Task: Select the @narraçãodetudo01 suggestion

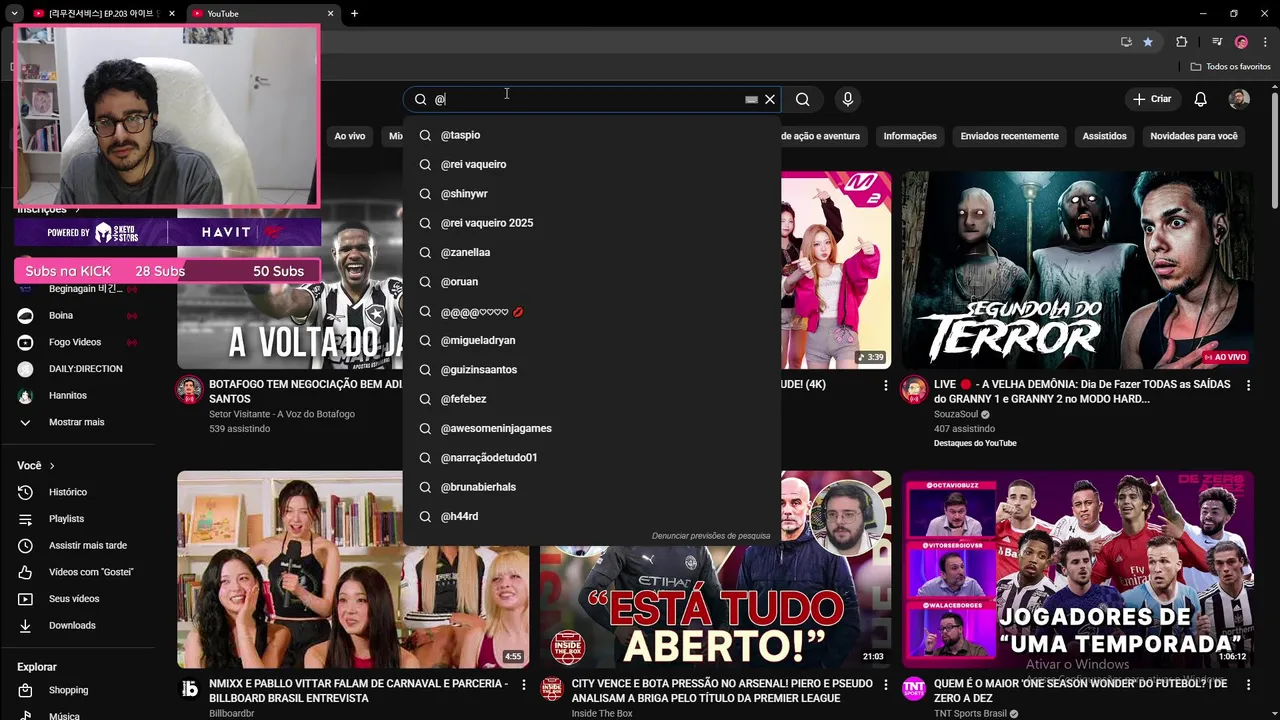Action: 592,458
